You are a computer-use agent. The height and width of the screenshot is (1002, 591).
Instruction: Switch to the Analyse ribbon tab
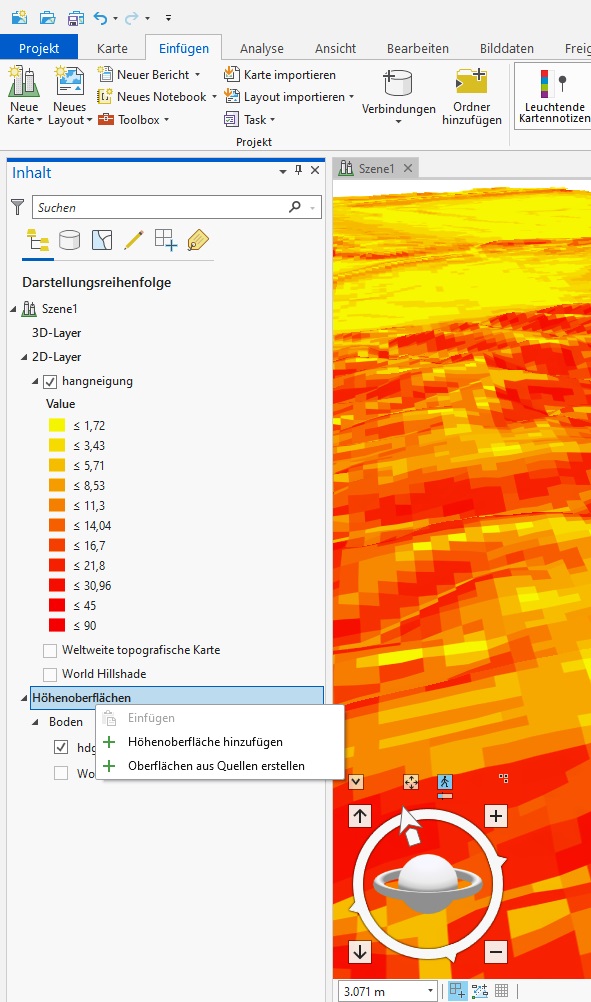[x=261, y=49]
